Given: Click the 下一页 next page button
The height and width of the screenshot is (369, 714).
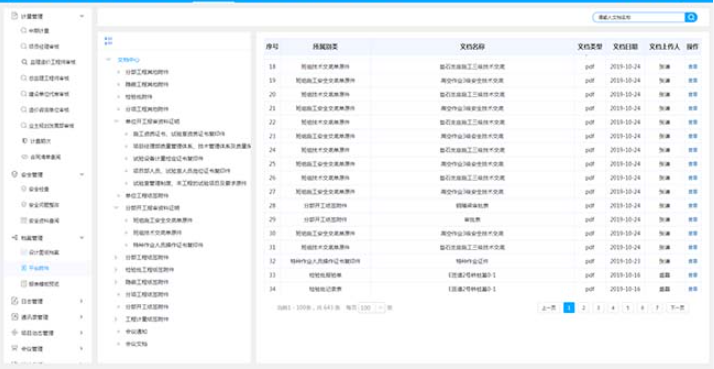Looking at the screenshot, I should (678, 308).
